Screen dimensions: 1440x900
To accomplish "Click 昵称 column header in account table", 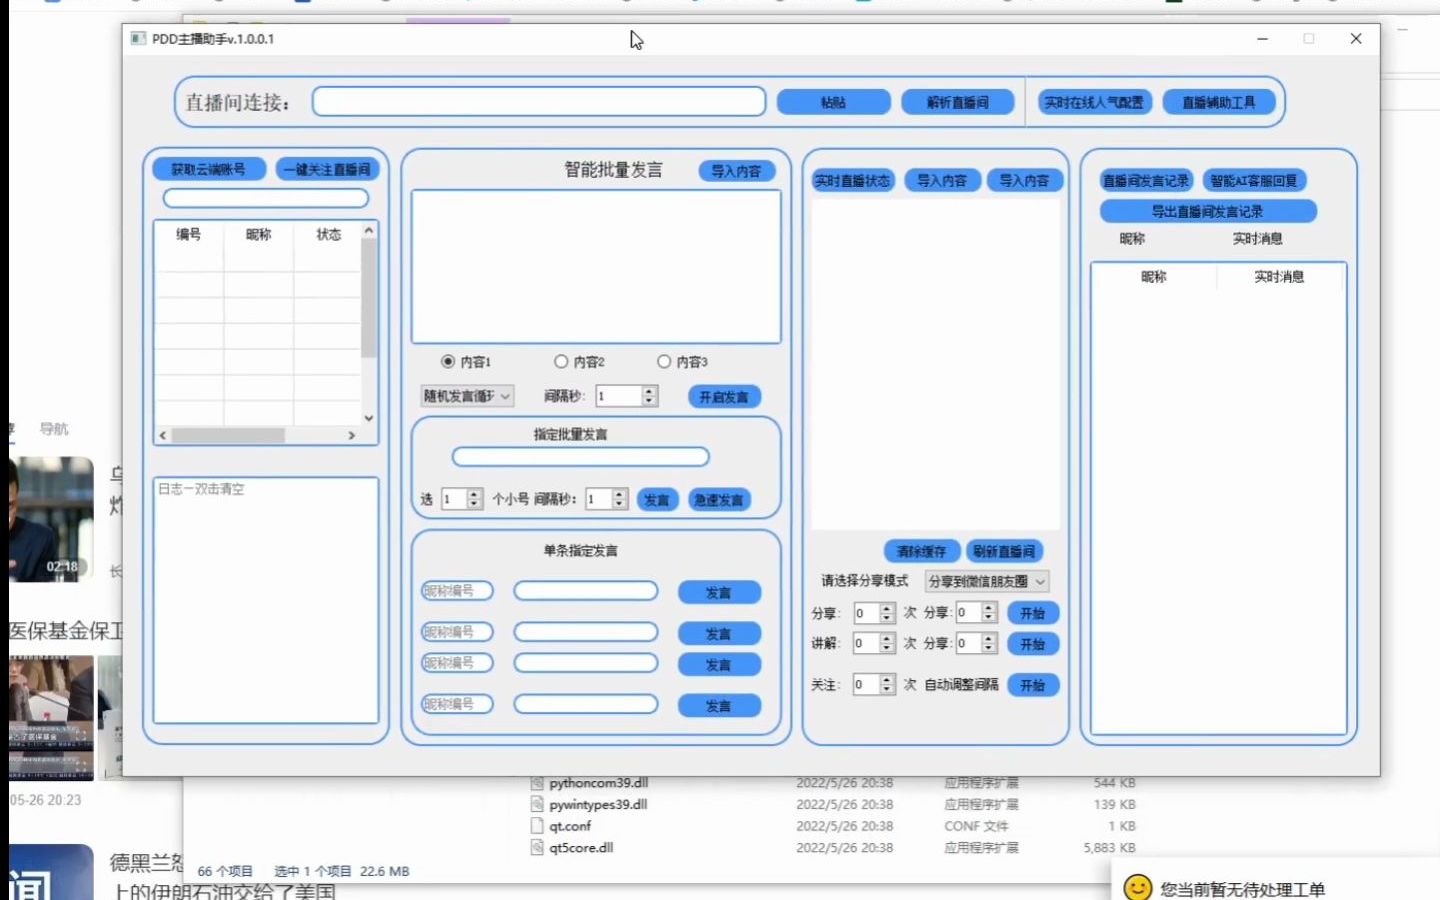I will (x=258, y=234).
